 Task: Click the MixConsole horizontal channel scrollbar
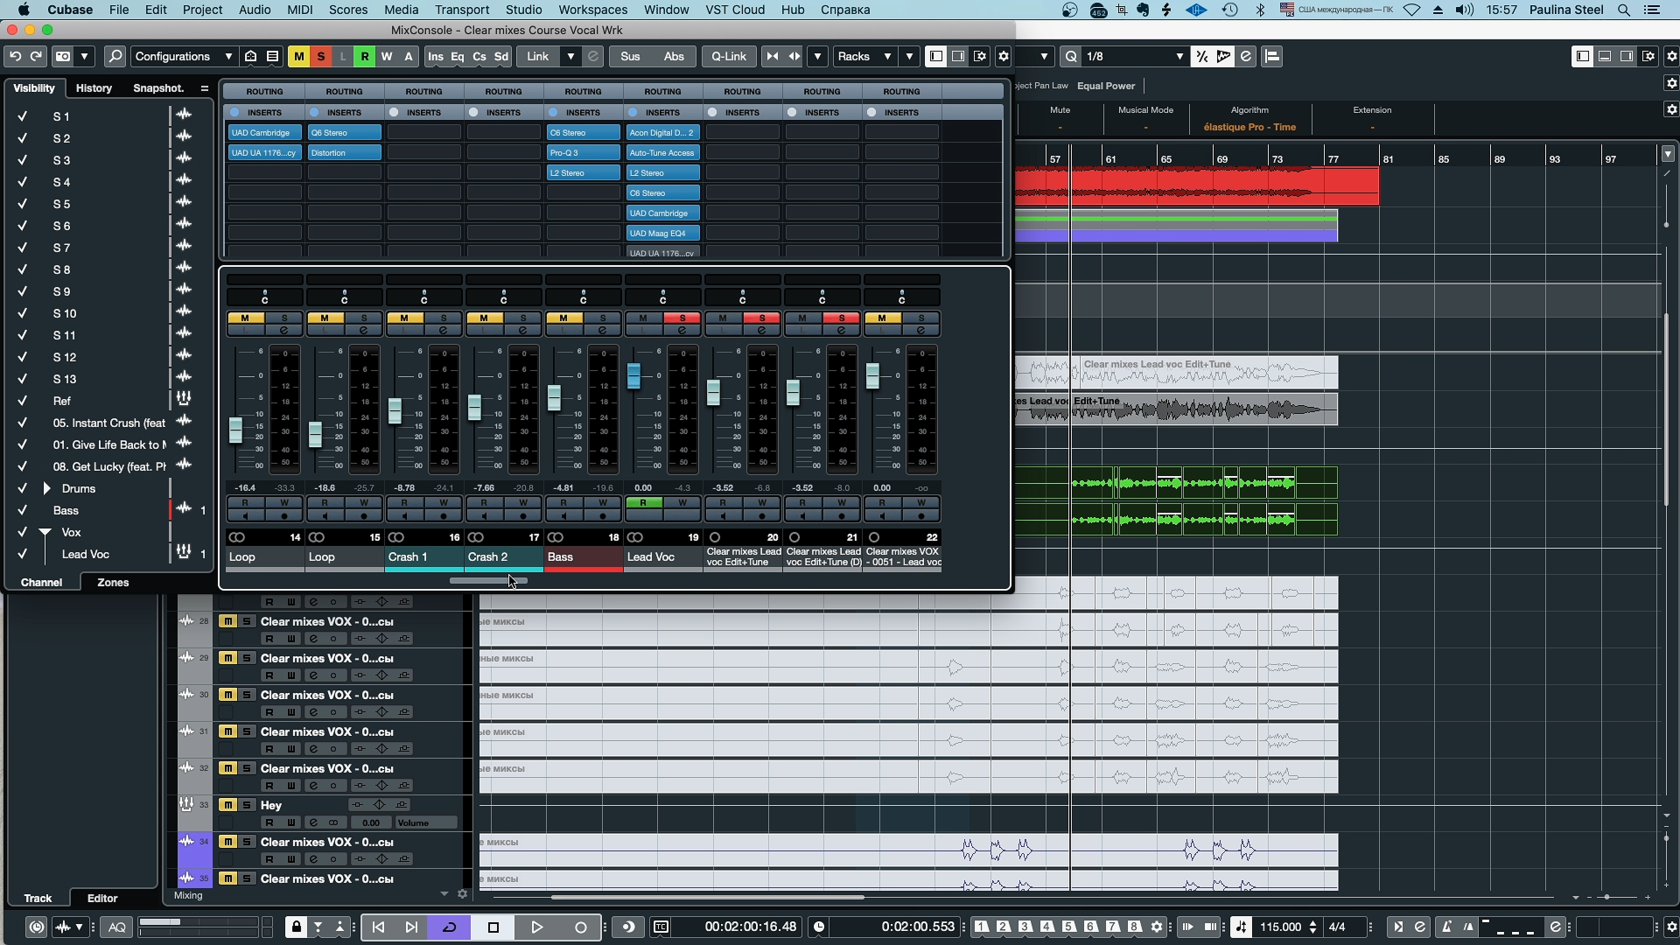pyautogui.click(x=489, y=581)
